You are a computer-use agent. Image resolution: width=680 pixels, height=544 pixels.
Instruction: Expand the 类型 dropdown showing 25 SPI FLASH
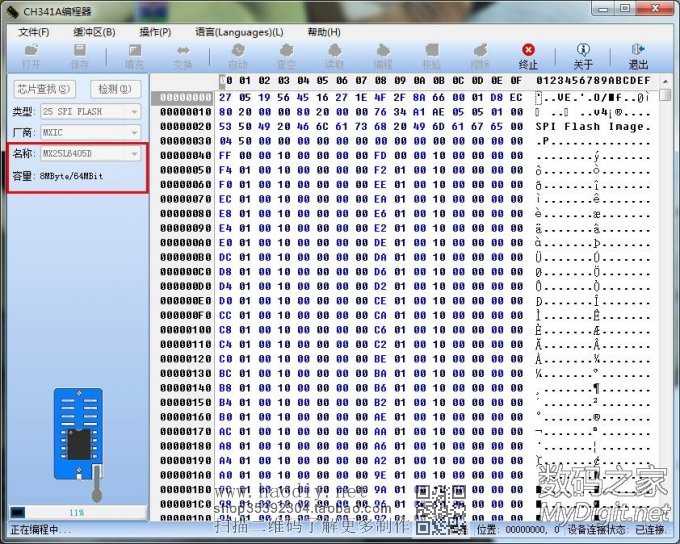point(90,111)
